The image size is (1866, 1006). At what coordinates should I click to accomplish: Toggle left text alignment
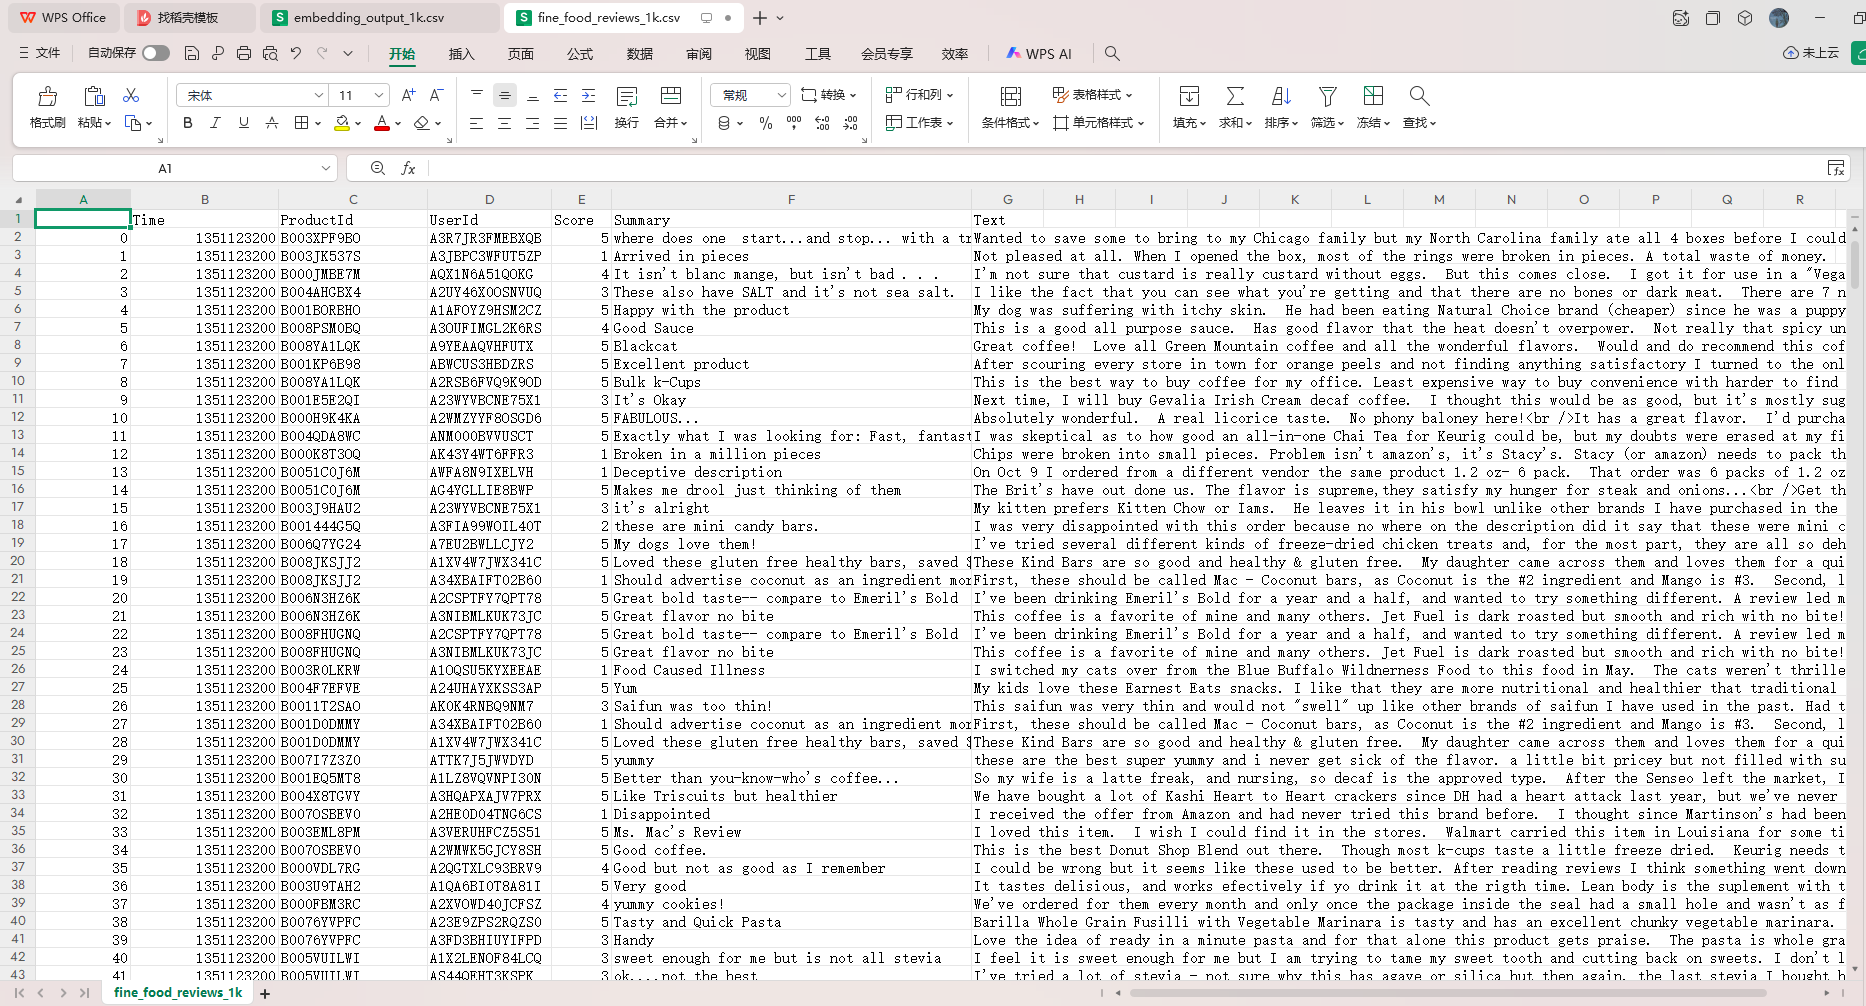(476, 123)
